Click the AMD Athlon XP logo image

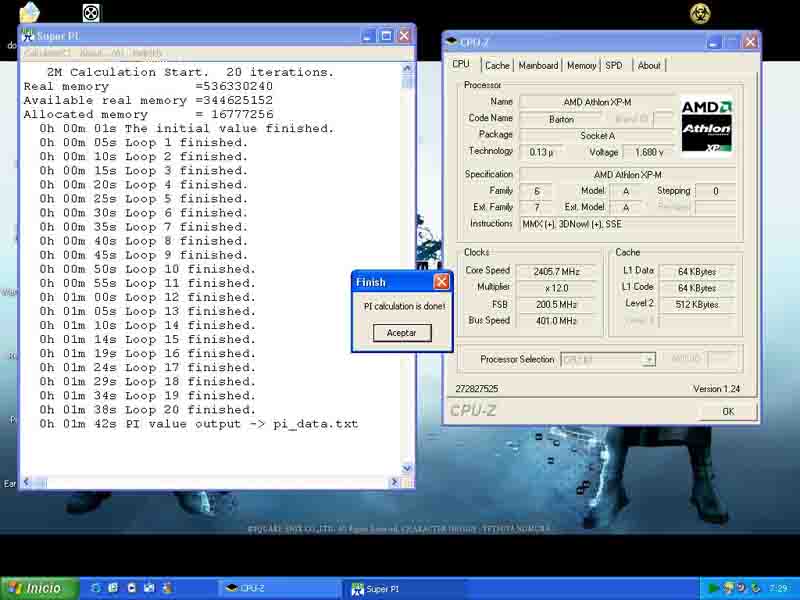706,127
